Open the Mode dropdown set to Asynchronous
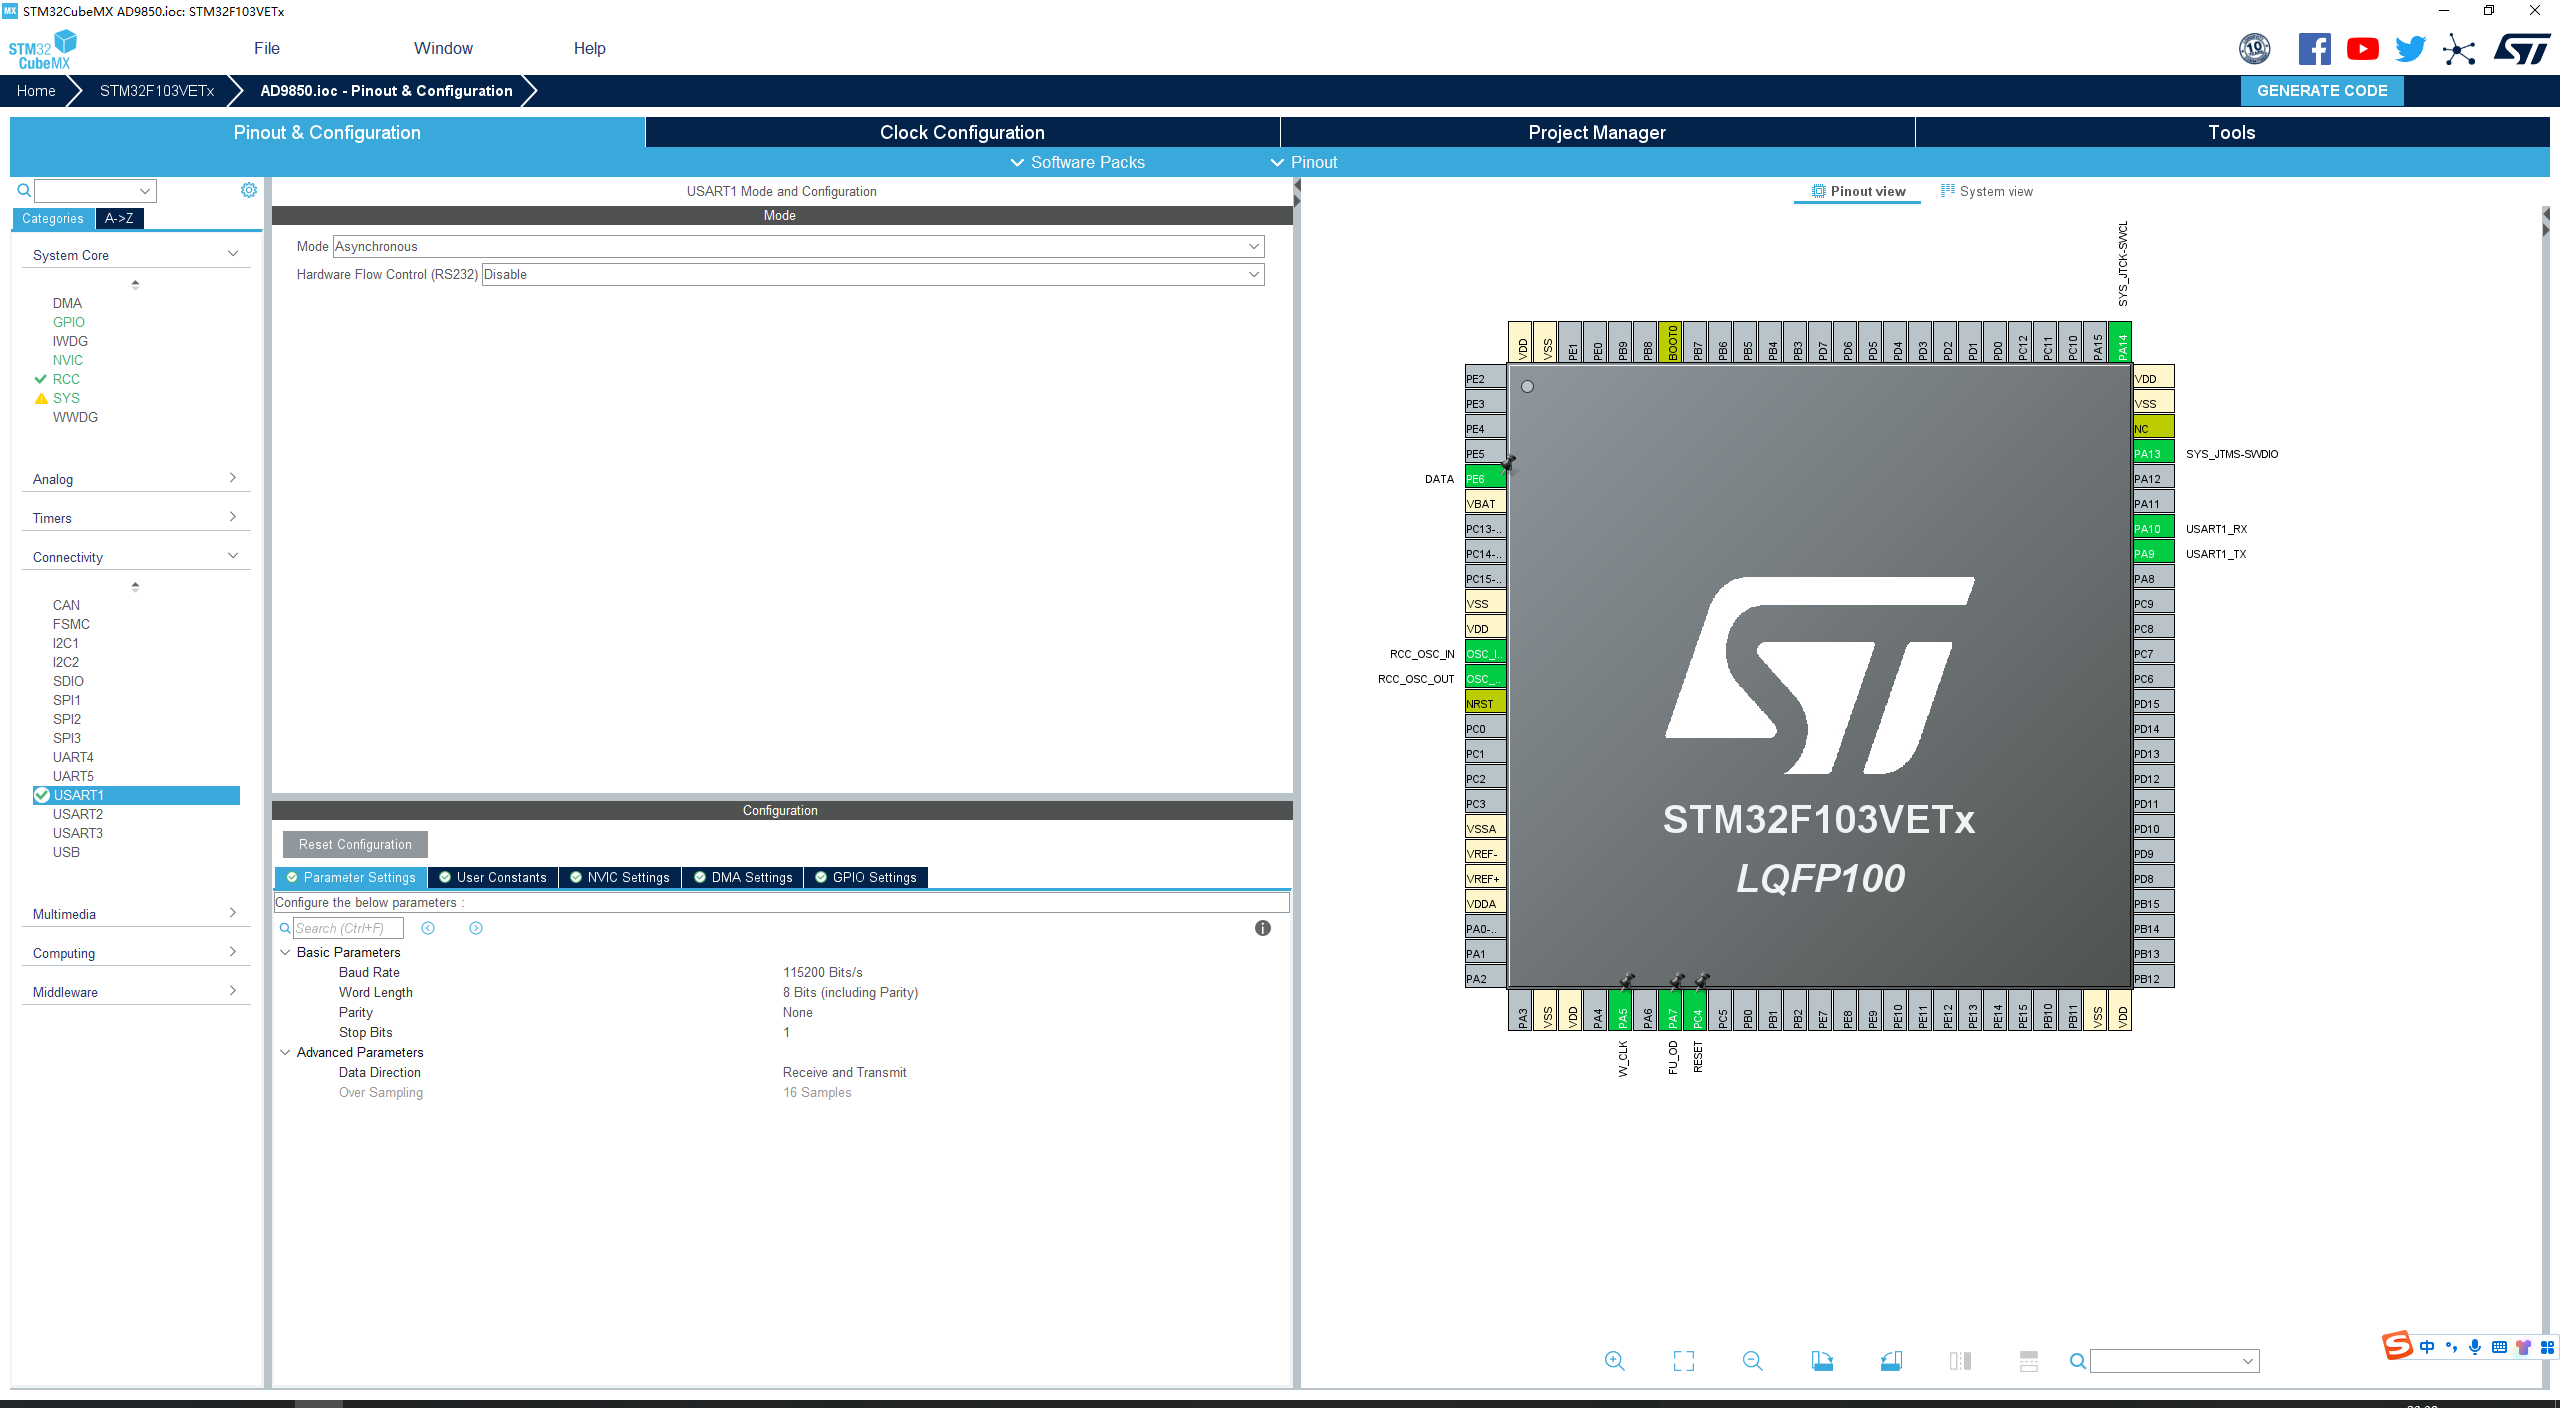Viewport: 2560px width, 1408px height. coord(798,246)
